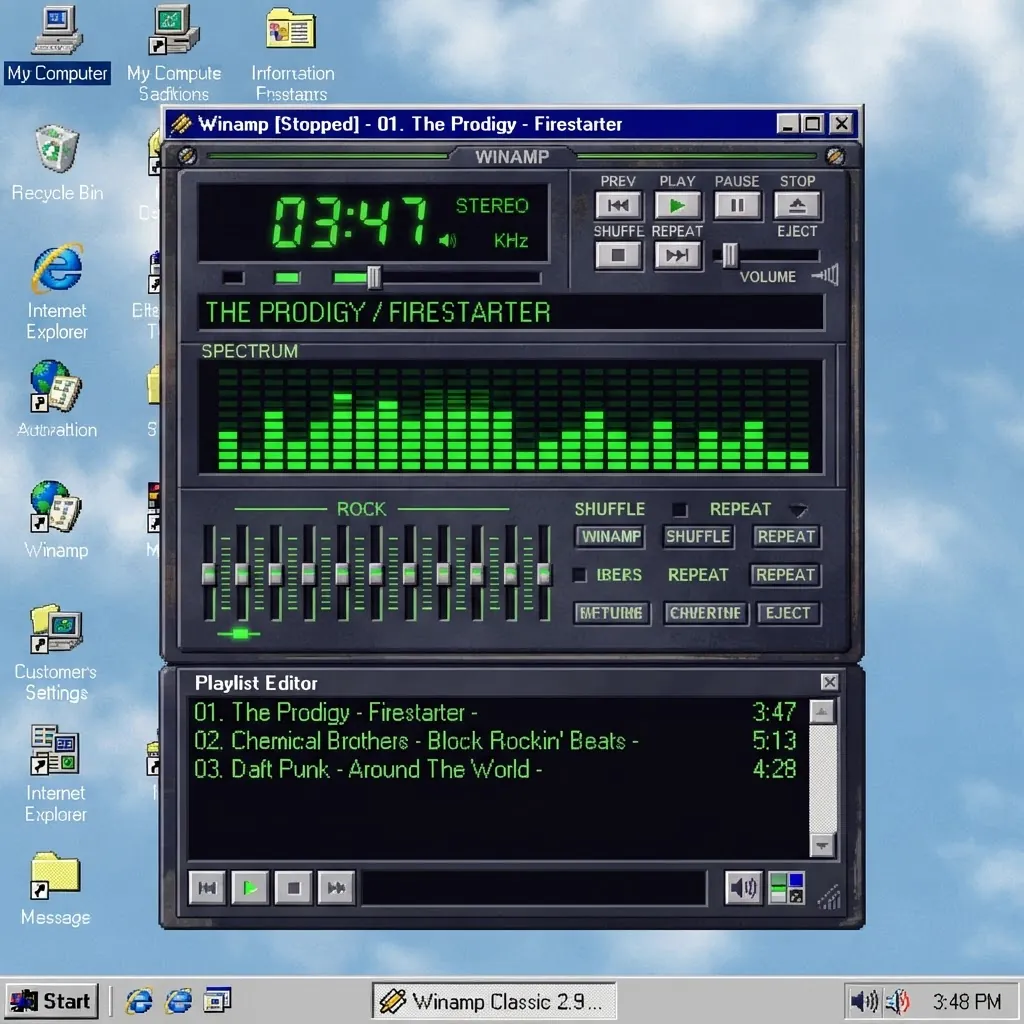This screenshot has height=1024, width=1024.
Task: Click the tray speaker icon with red mark
Action: coord(897,1000)
